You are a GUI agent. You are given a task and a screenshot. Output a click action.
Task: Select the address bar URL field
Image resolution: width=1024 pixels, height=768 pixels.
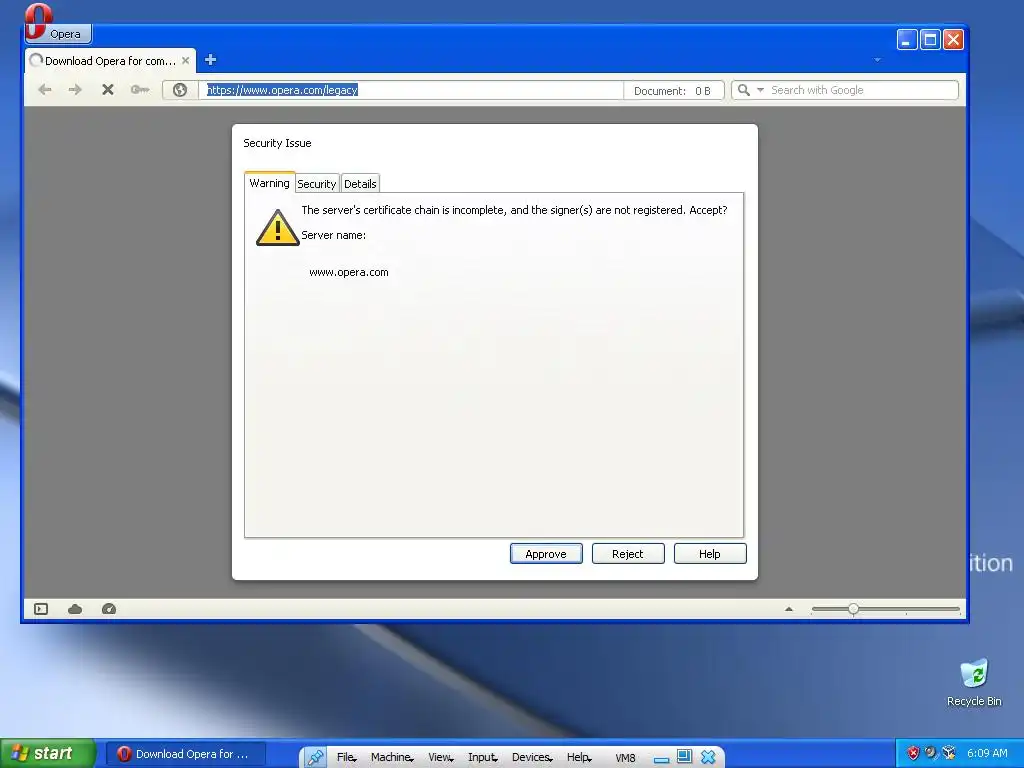410,90
